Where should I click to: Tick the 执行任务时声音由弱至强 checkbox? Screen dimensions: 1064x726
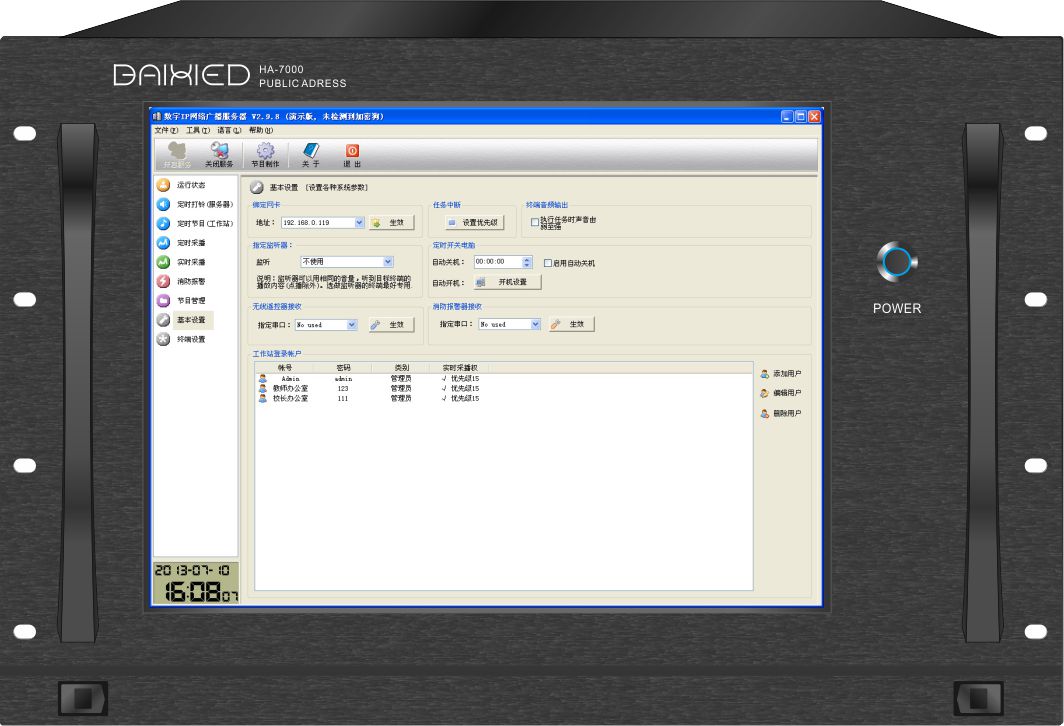pos(535,222)
